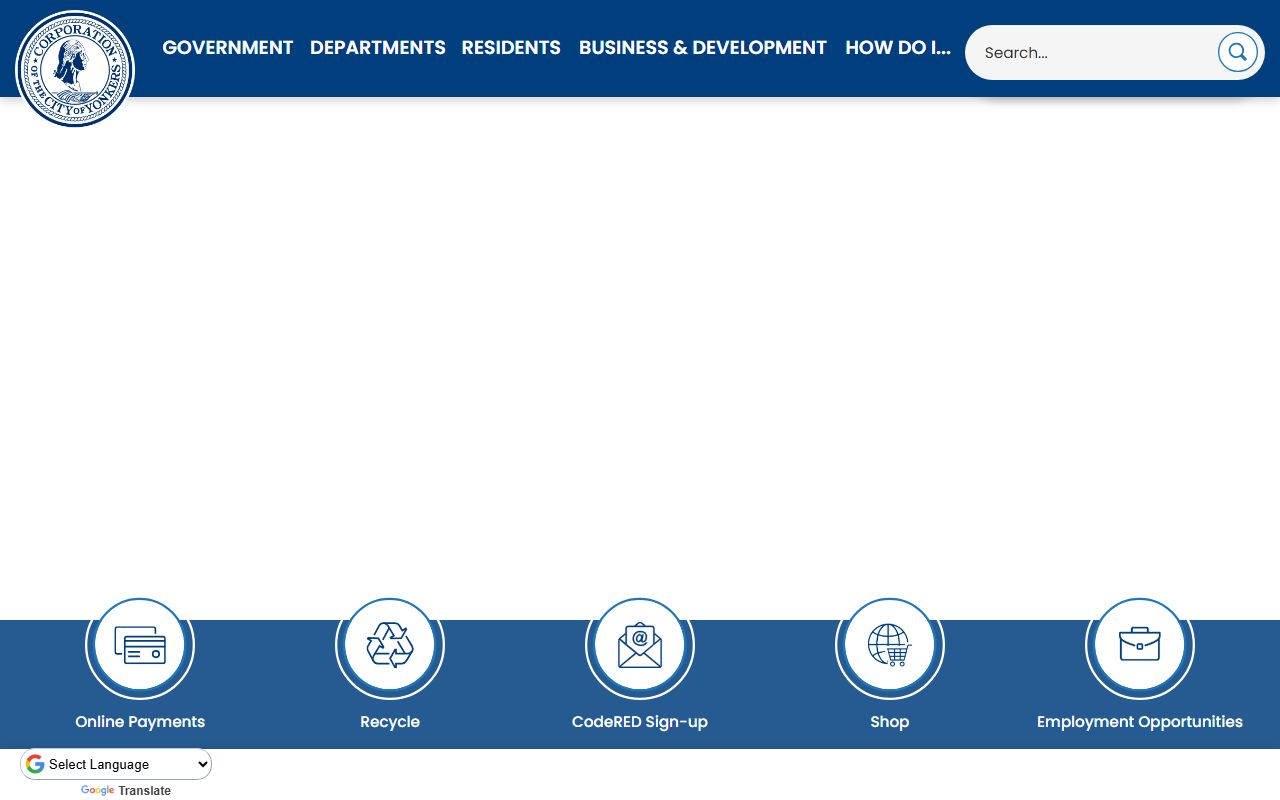The height and width of the screenshot is (800, 1280).
Task: Select the Recycle arrows icon
Action: 390,646
